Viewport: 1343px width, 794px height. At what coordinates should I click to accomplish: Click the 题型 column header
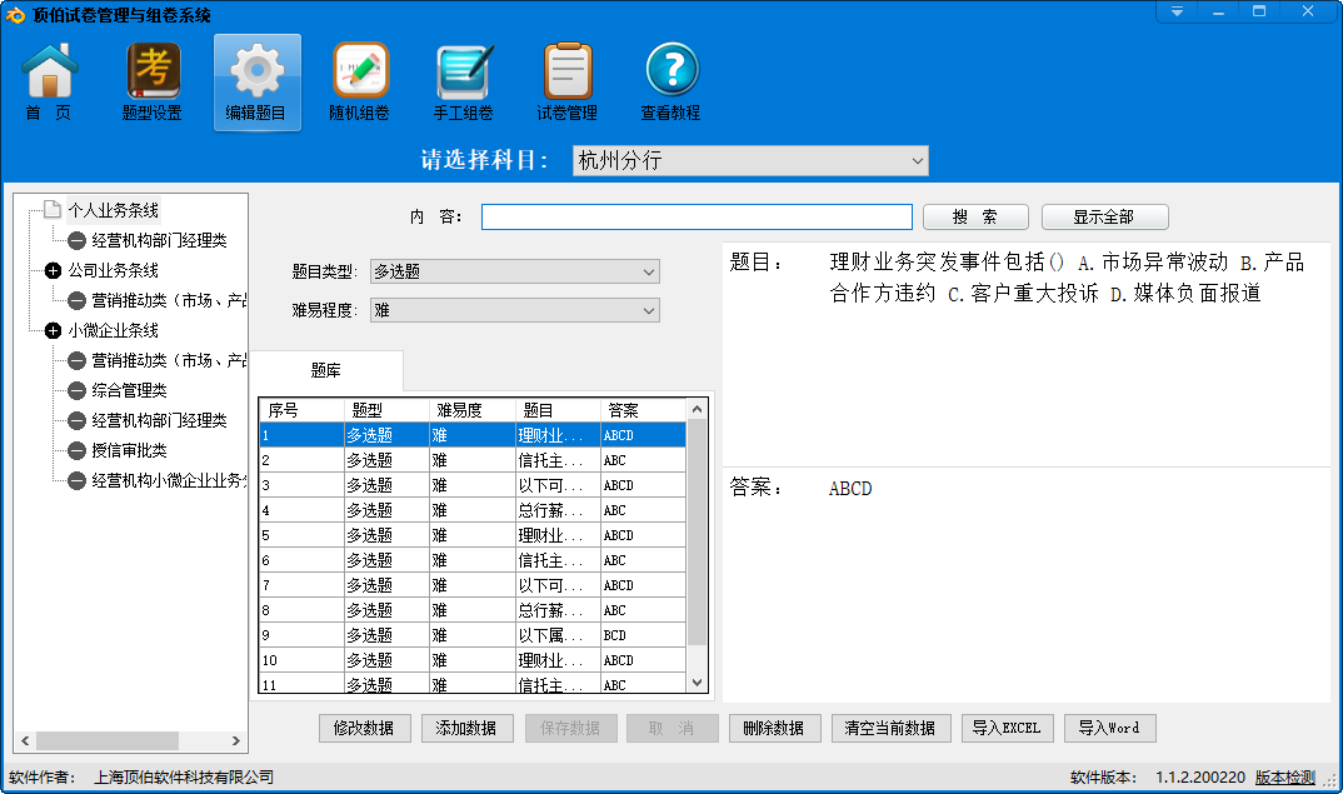point(385,410)
